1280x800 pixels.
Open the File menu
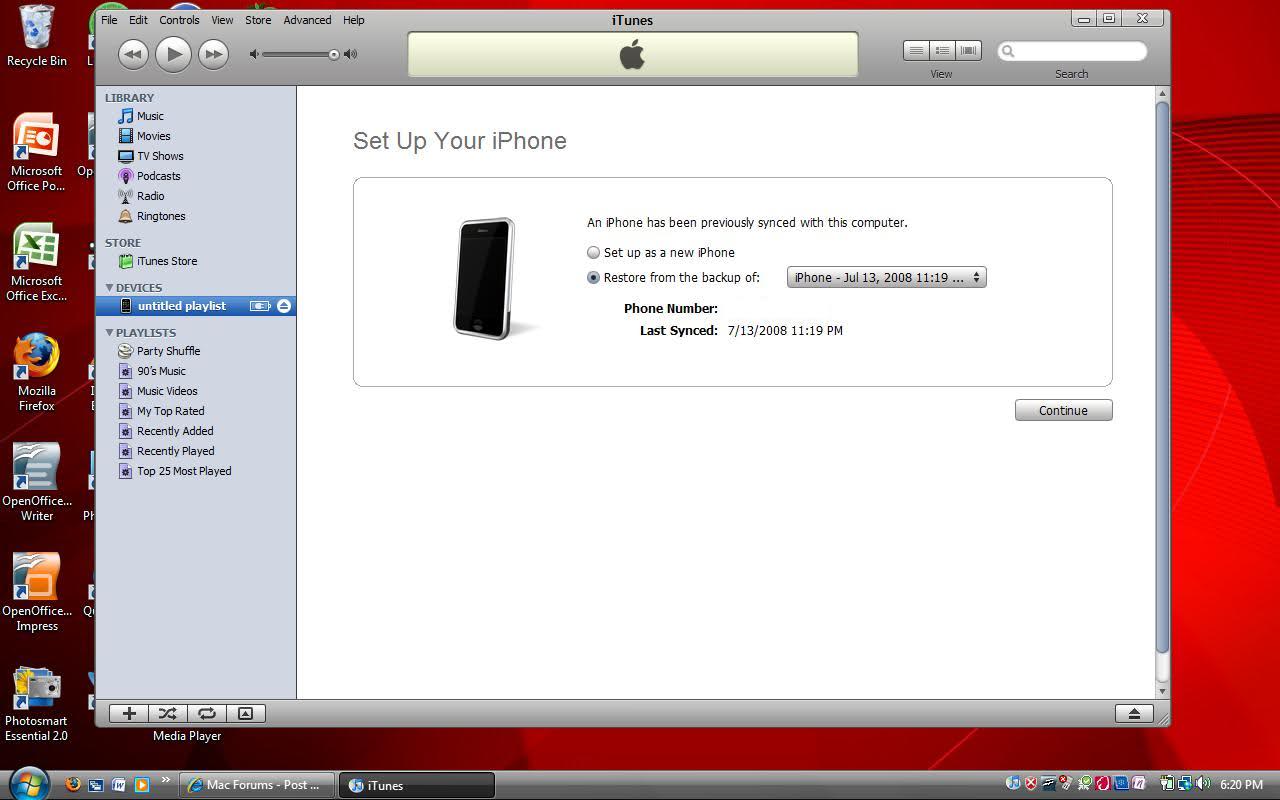pos(109,20)
